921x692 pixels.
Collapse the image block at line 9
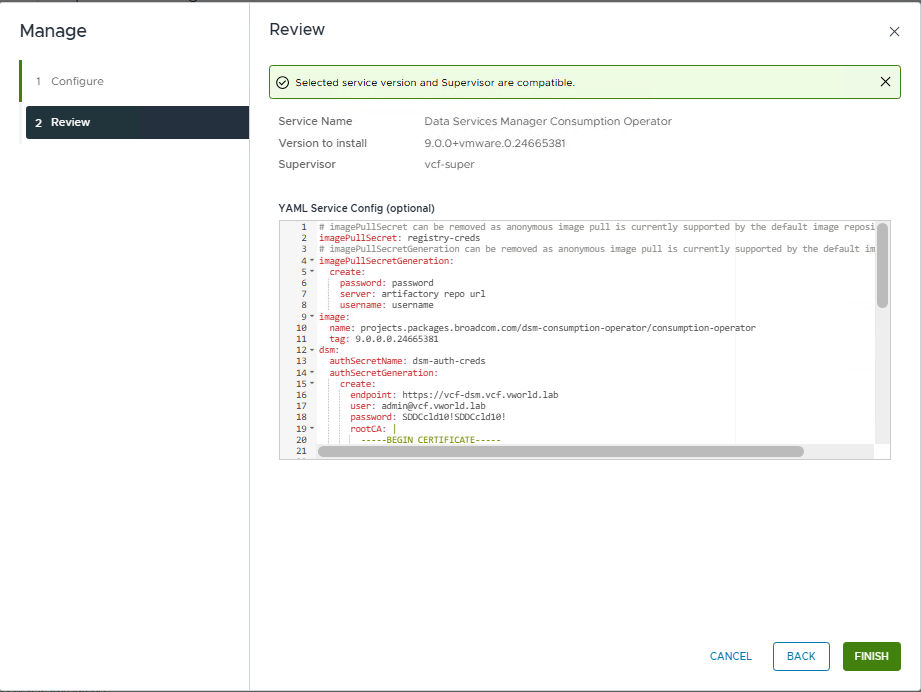click(x=312, y=316)
